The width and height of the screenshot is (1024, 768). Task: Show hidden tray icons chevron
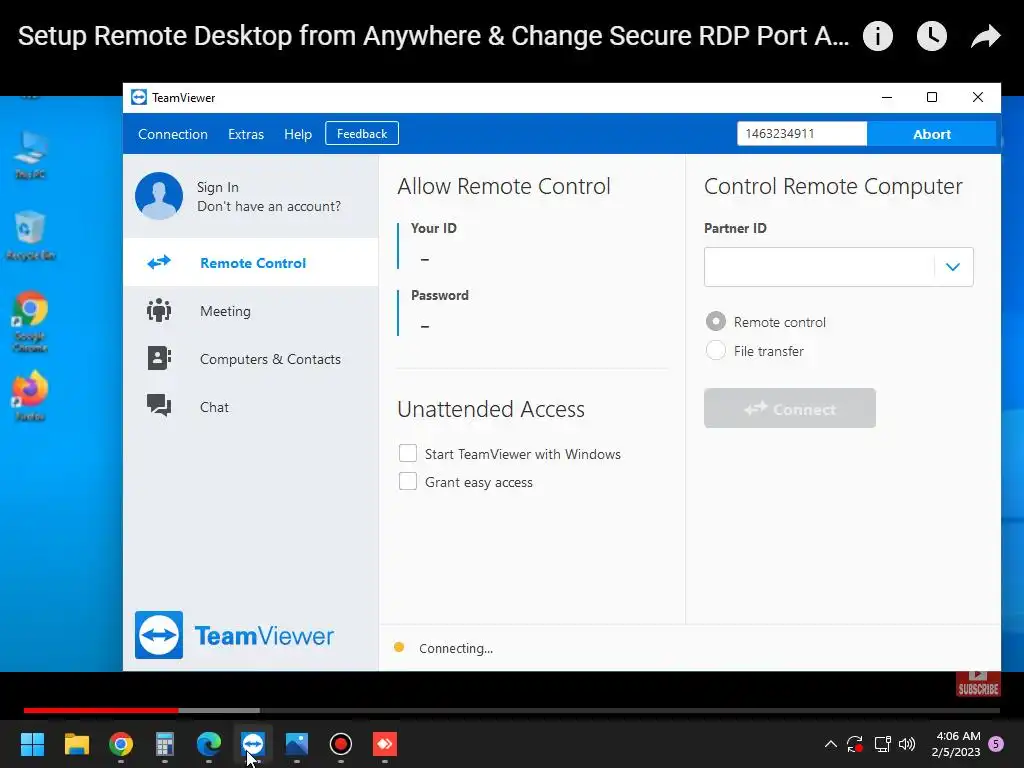point(831,744)
